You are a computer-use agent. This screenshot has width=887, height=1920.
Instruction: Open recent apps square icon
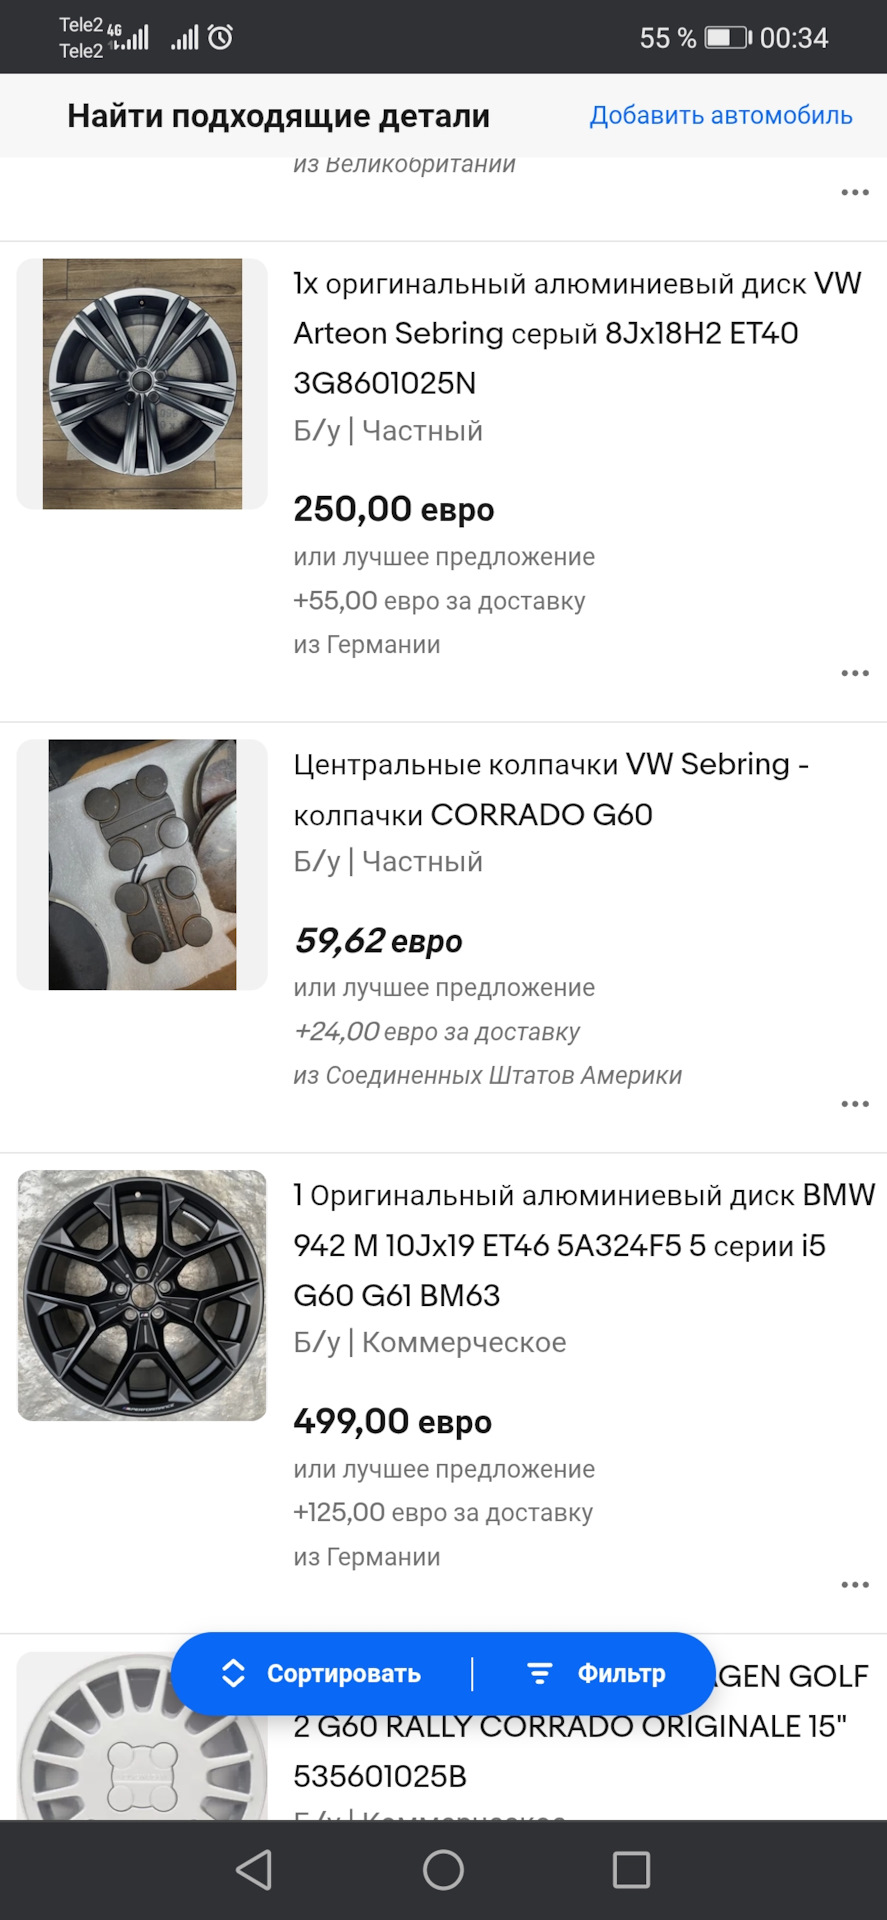tap(631, 1869)
